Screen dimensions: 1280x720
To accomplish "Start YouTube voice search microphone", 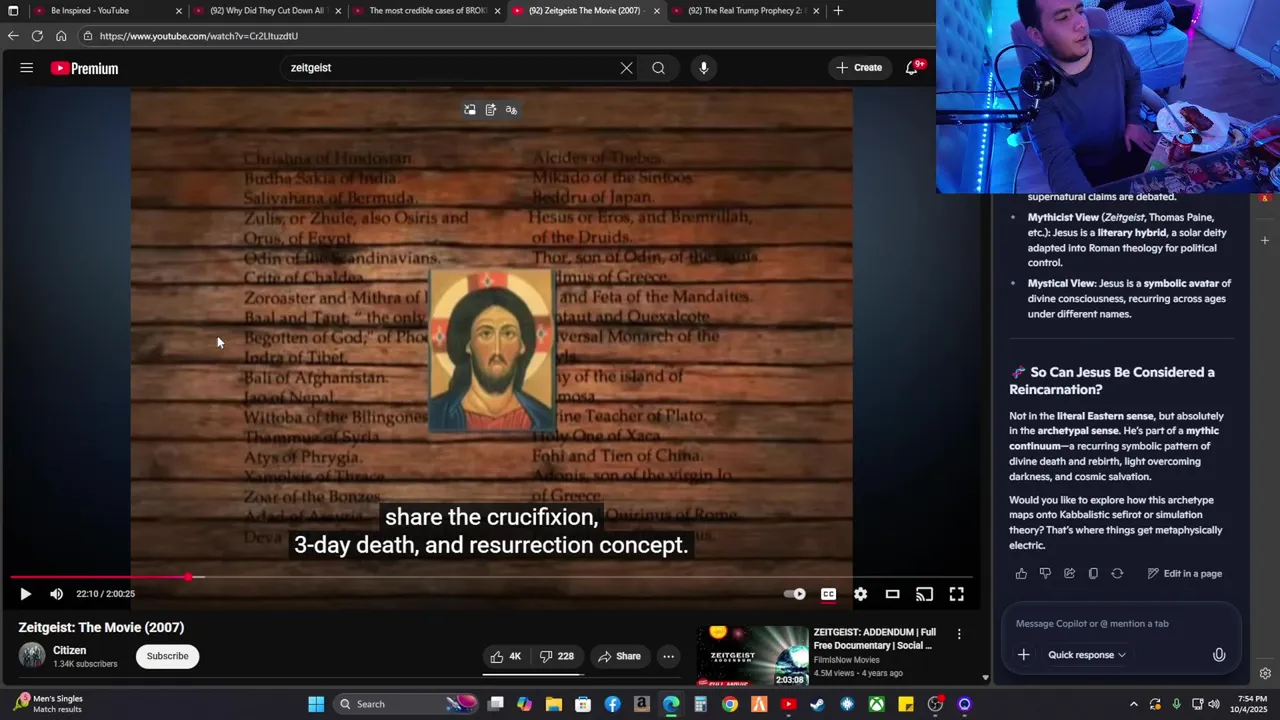I will click(x=704, y=68).
